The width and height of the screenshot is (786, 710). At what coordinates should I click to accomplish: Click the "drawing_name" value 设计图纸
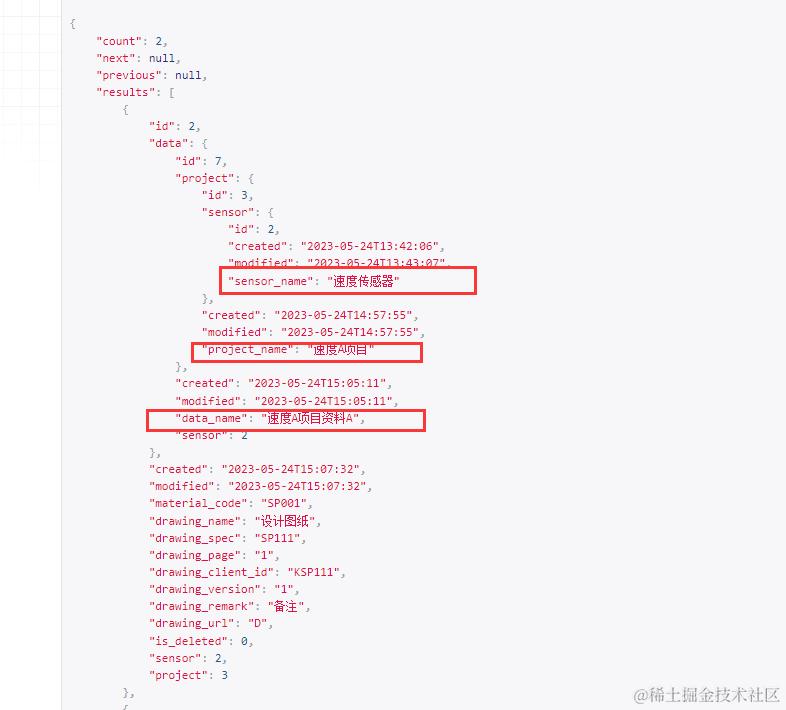pos(285,521)
